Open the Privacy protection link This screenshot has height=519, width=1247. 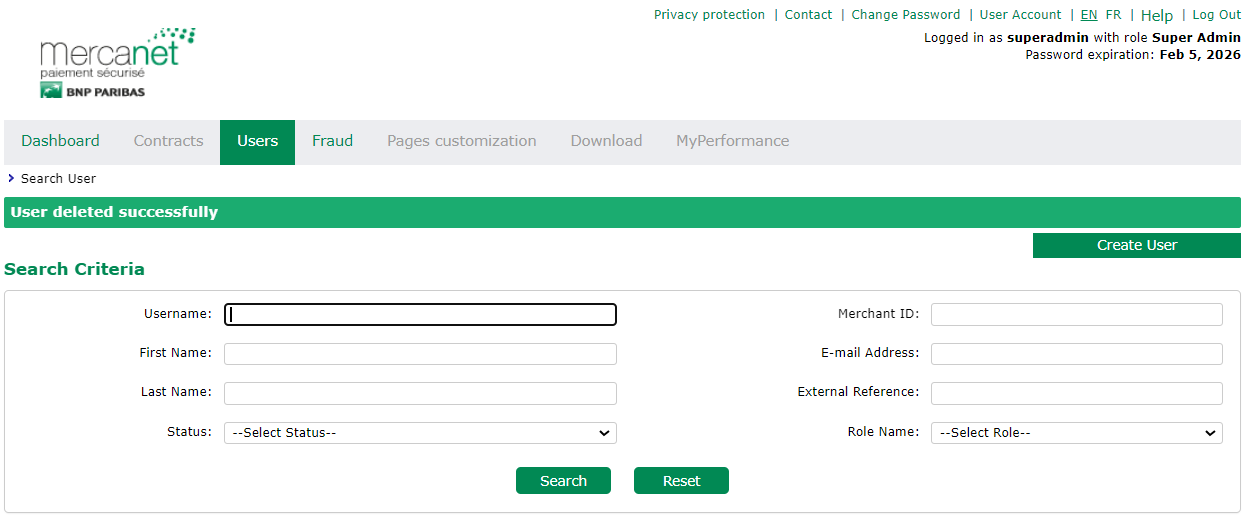[x=709, y=15]
